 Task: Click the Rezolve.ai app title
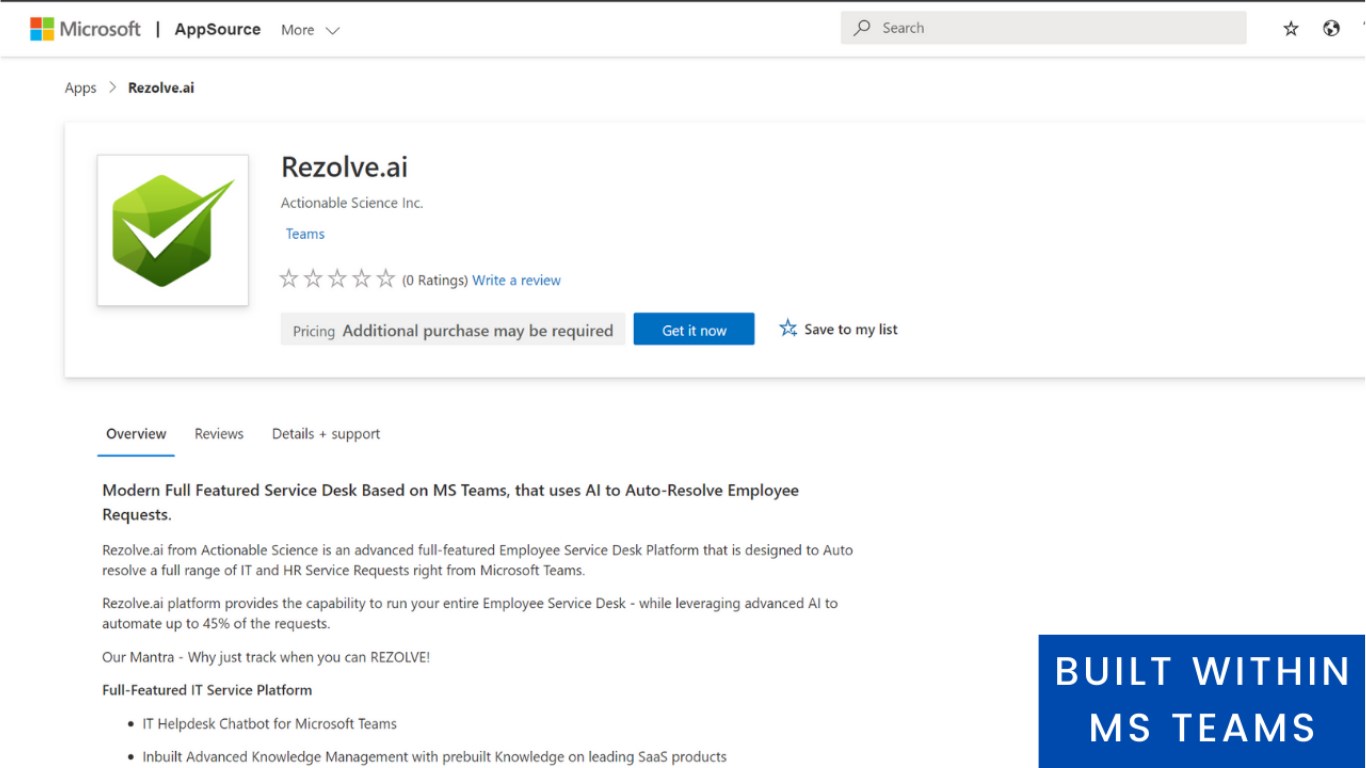(x=344, y=167)
